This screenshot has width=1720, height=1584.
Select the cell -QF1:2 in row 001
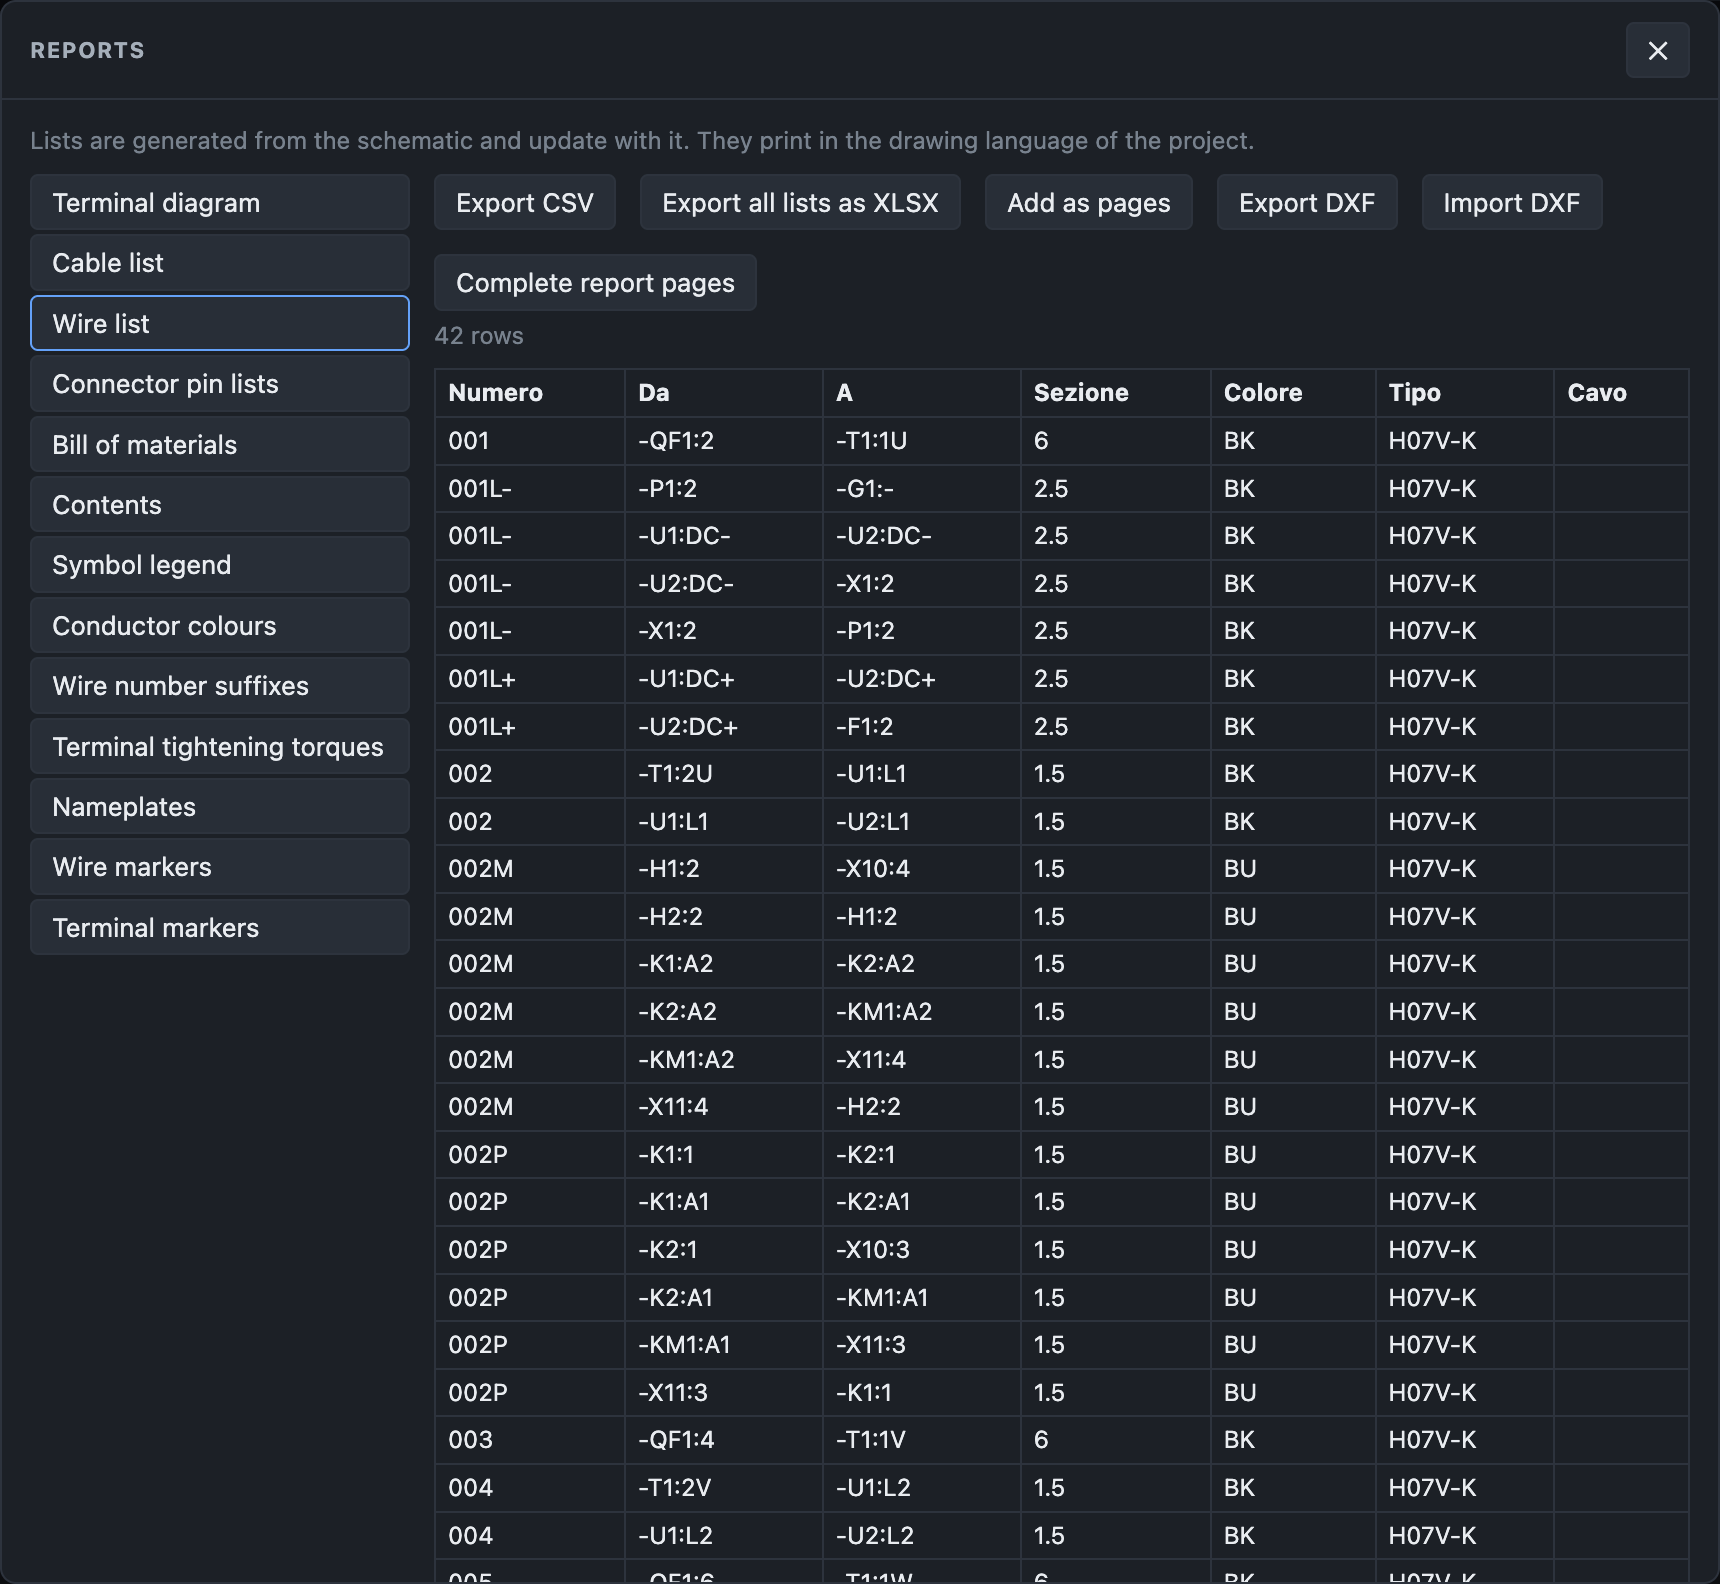[x=724, y=441]
